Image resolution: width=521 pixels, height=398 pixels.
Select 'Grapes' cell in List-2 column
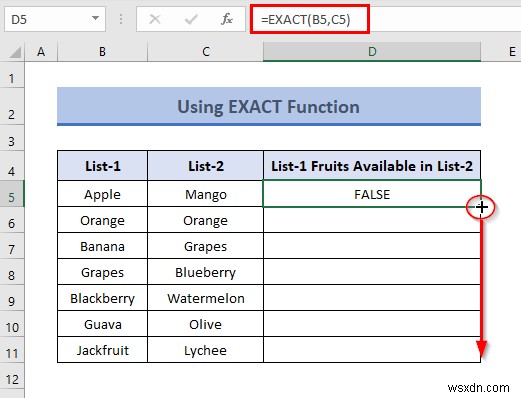click(205, 246)
